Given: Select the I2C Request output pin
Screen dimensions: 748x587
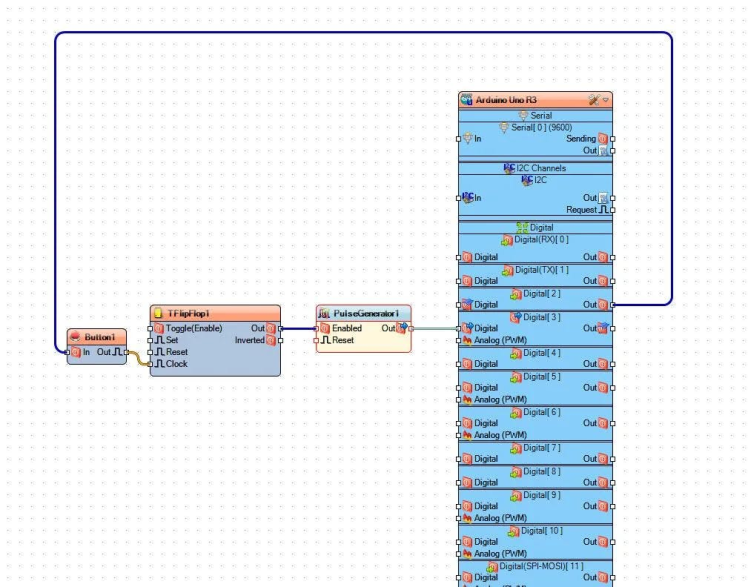Looking at the screenshot, I should [x=613, y=210].
